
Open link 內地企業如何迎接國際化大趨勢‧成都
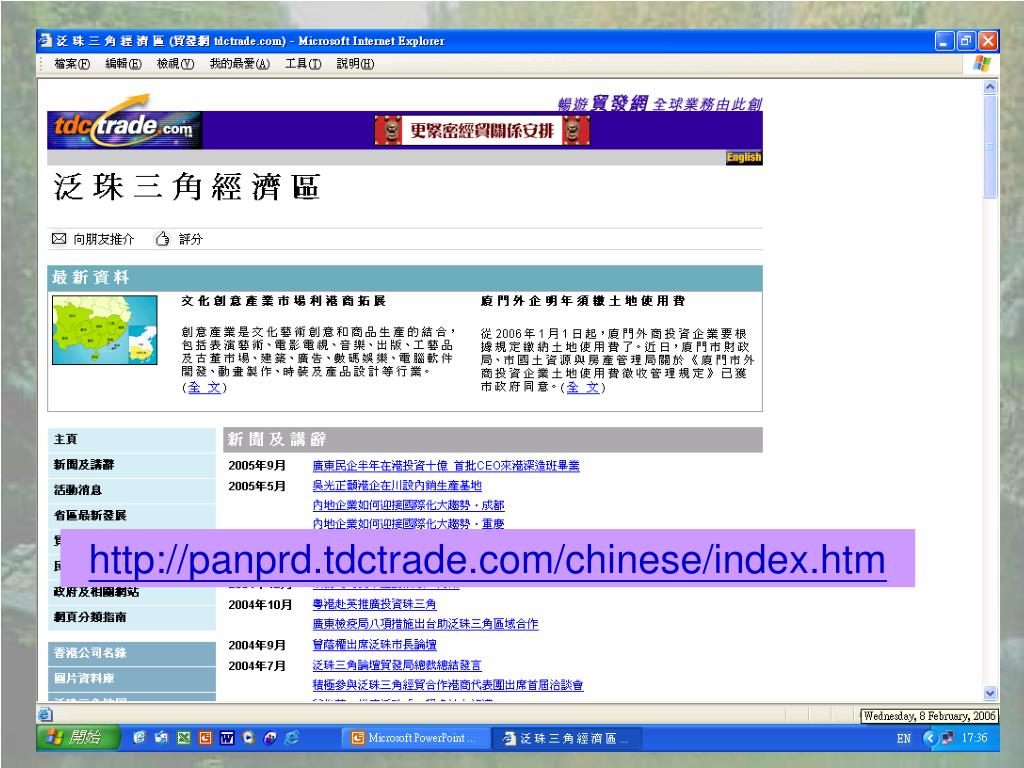[x=408, y=505]
